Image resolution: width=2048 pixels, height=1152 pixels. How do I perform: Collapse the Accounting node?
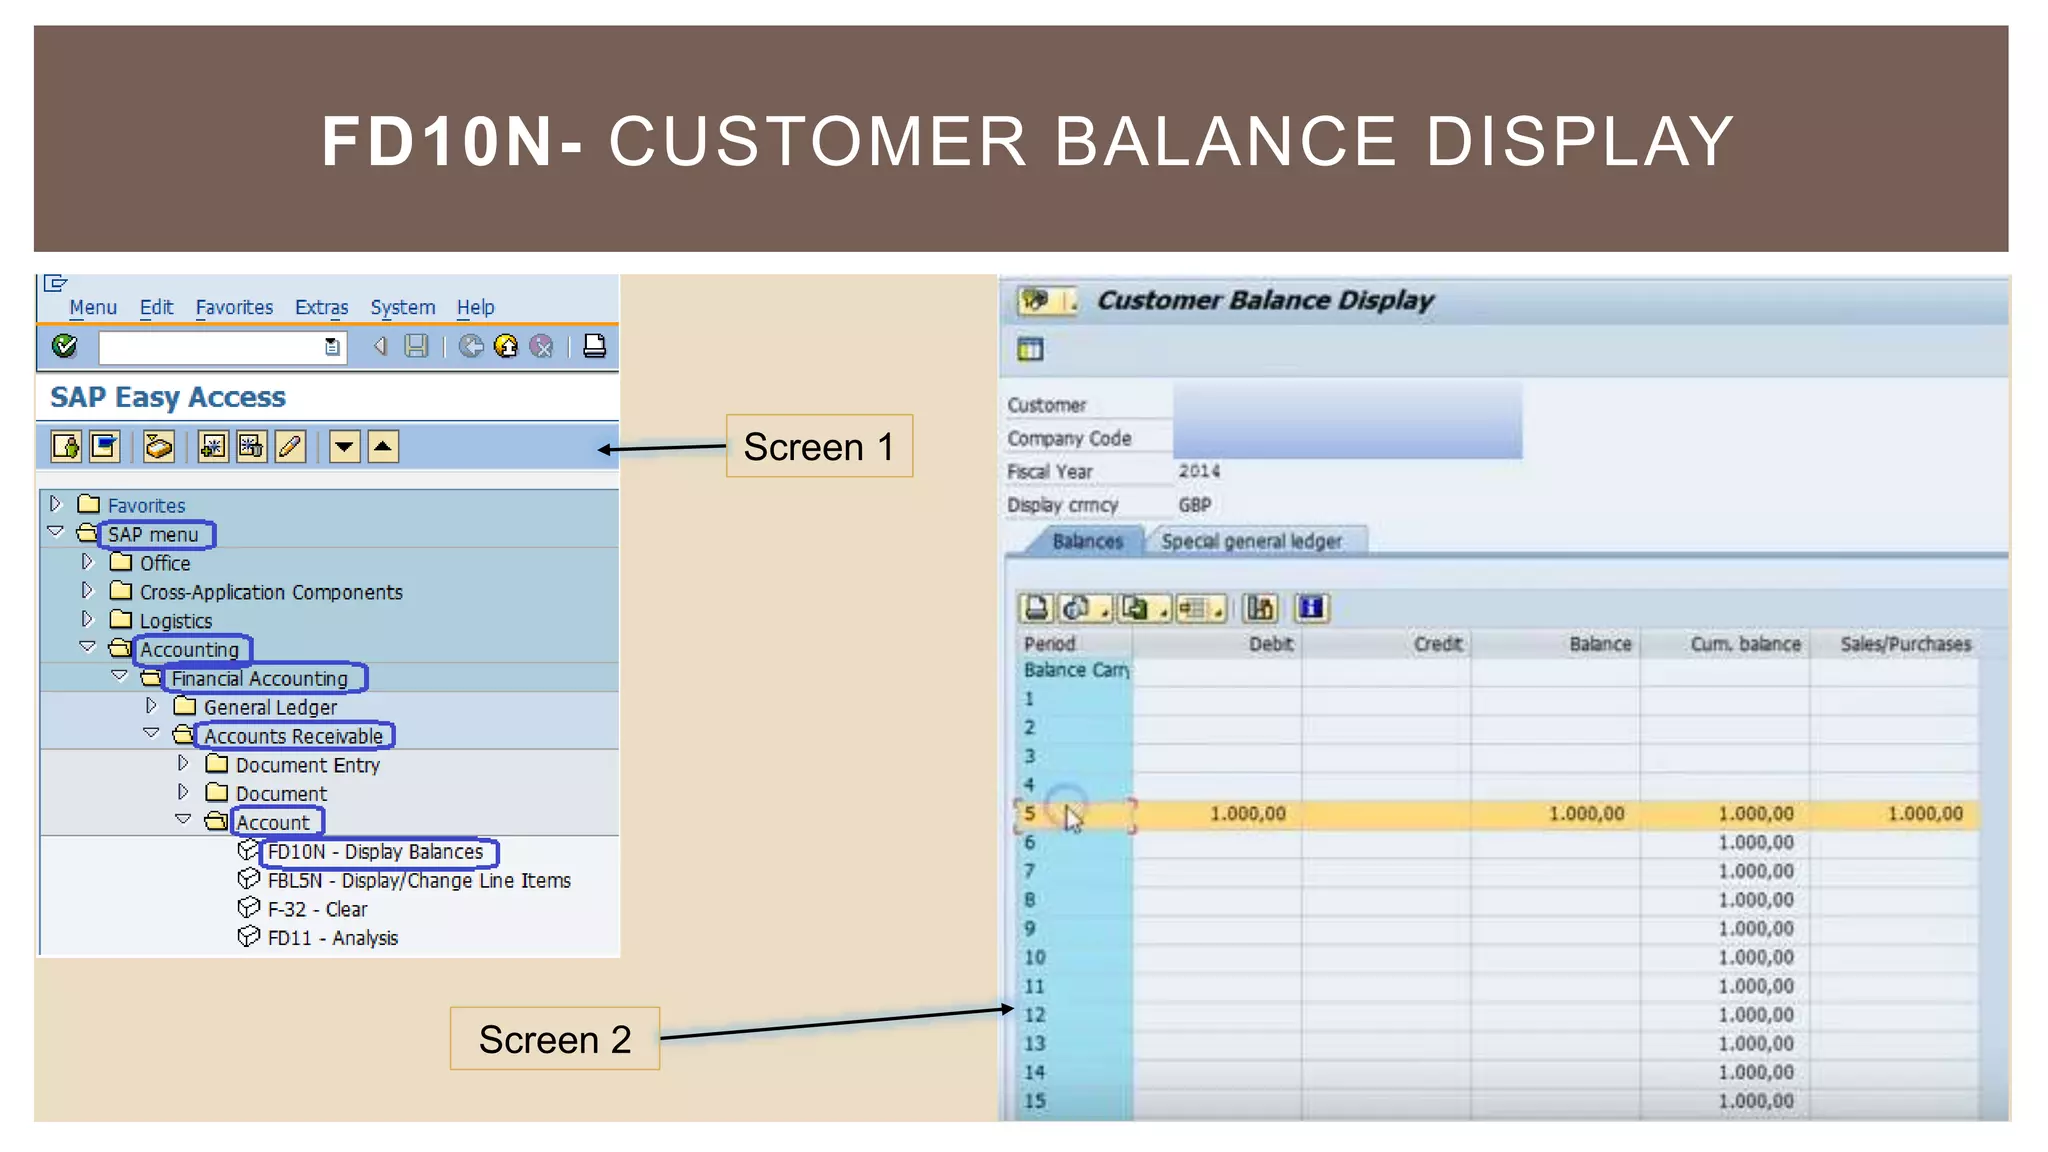(x=88, y=648)
